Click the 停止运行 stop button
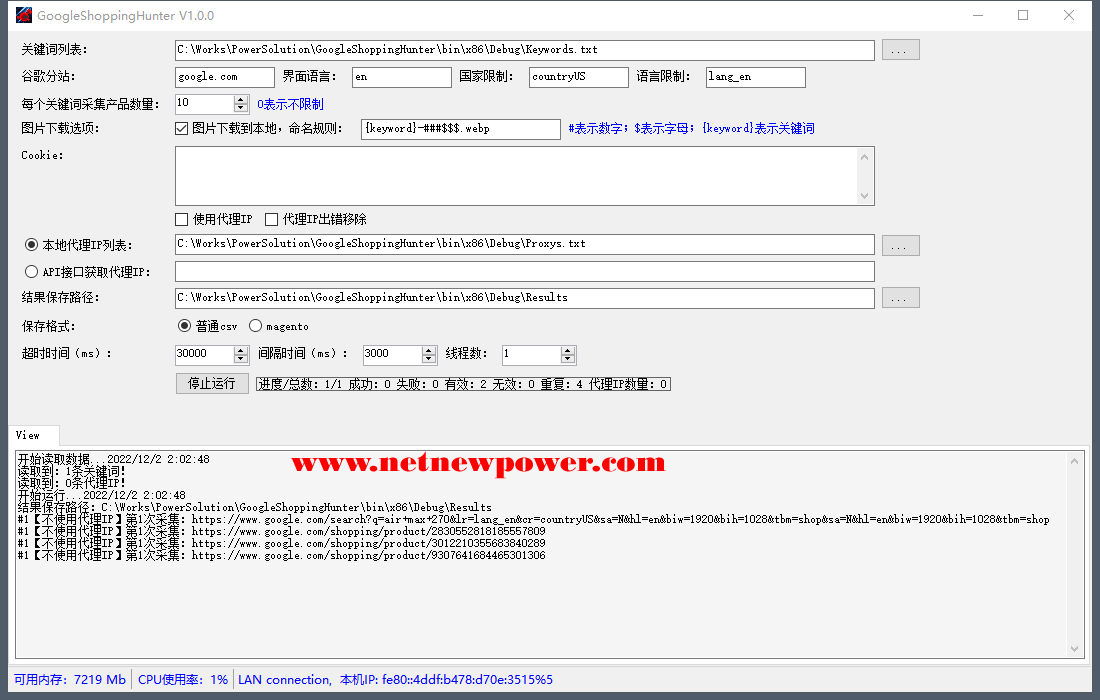 click(212, 384)
